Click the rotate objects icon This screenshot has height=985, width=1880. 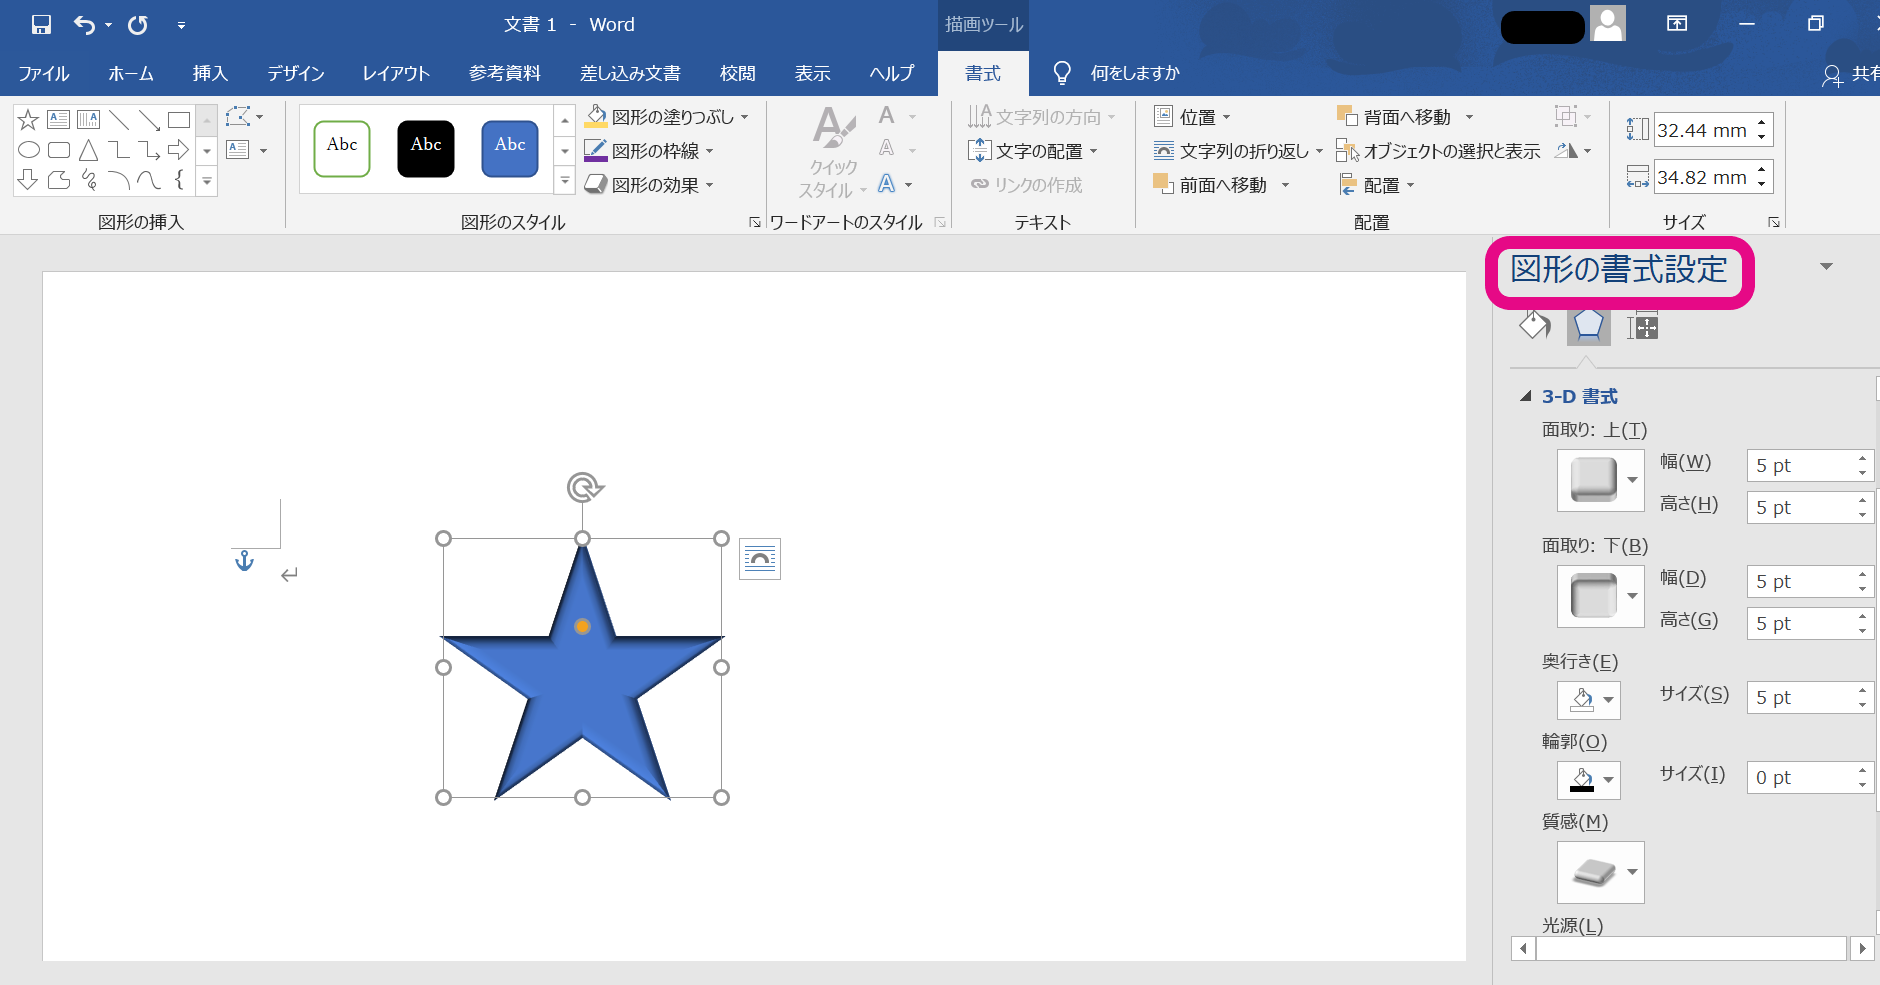(x=1572, y=151)
